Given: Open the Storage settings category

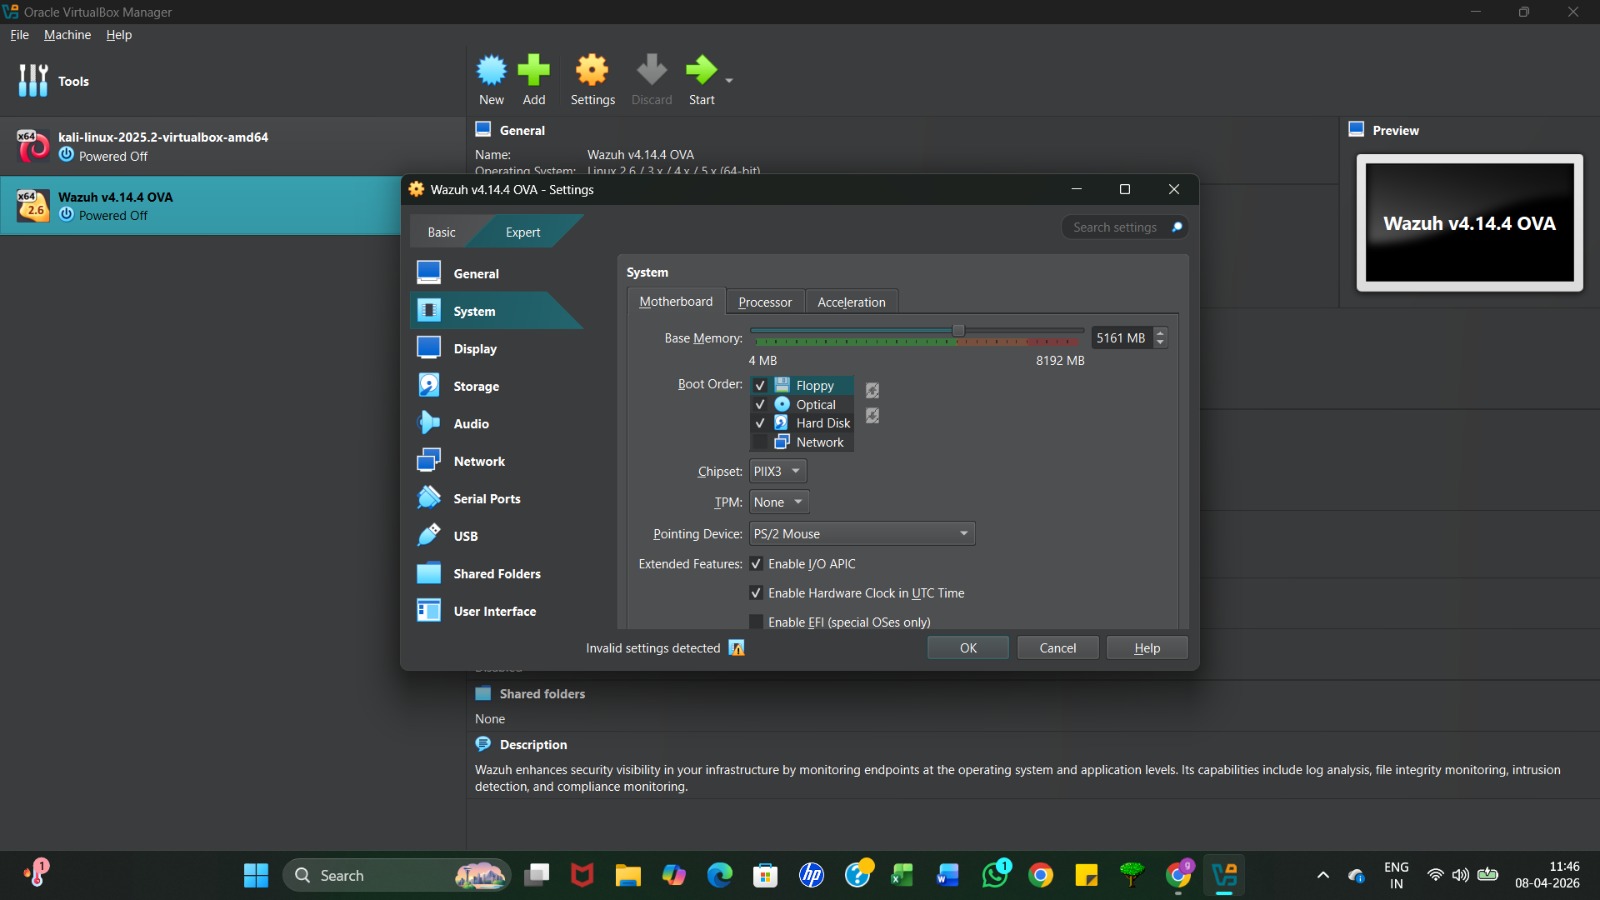Looking at the screenshot, I should pyautogui.click(x=496, y=386).
